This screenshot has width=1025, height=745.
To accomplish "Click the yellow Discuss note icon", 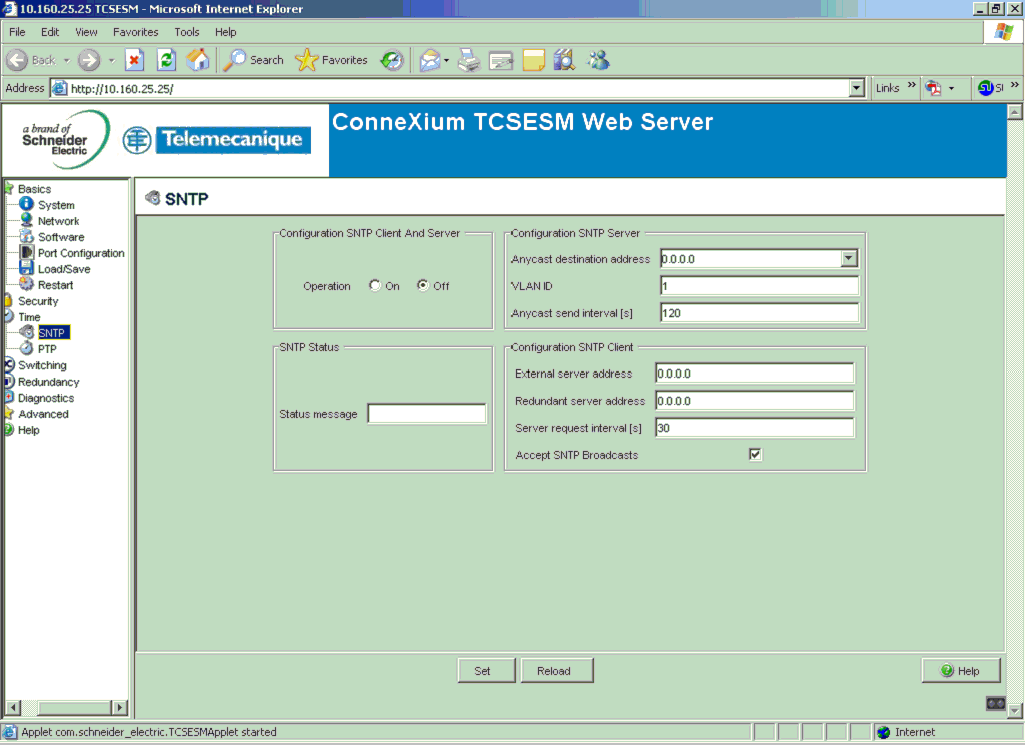I will tap(533, 60).
